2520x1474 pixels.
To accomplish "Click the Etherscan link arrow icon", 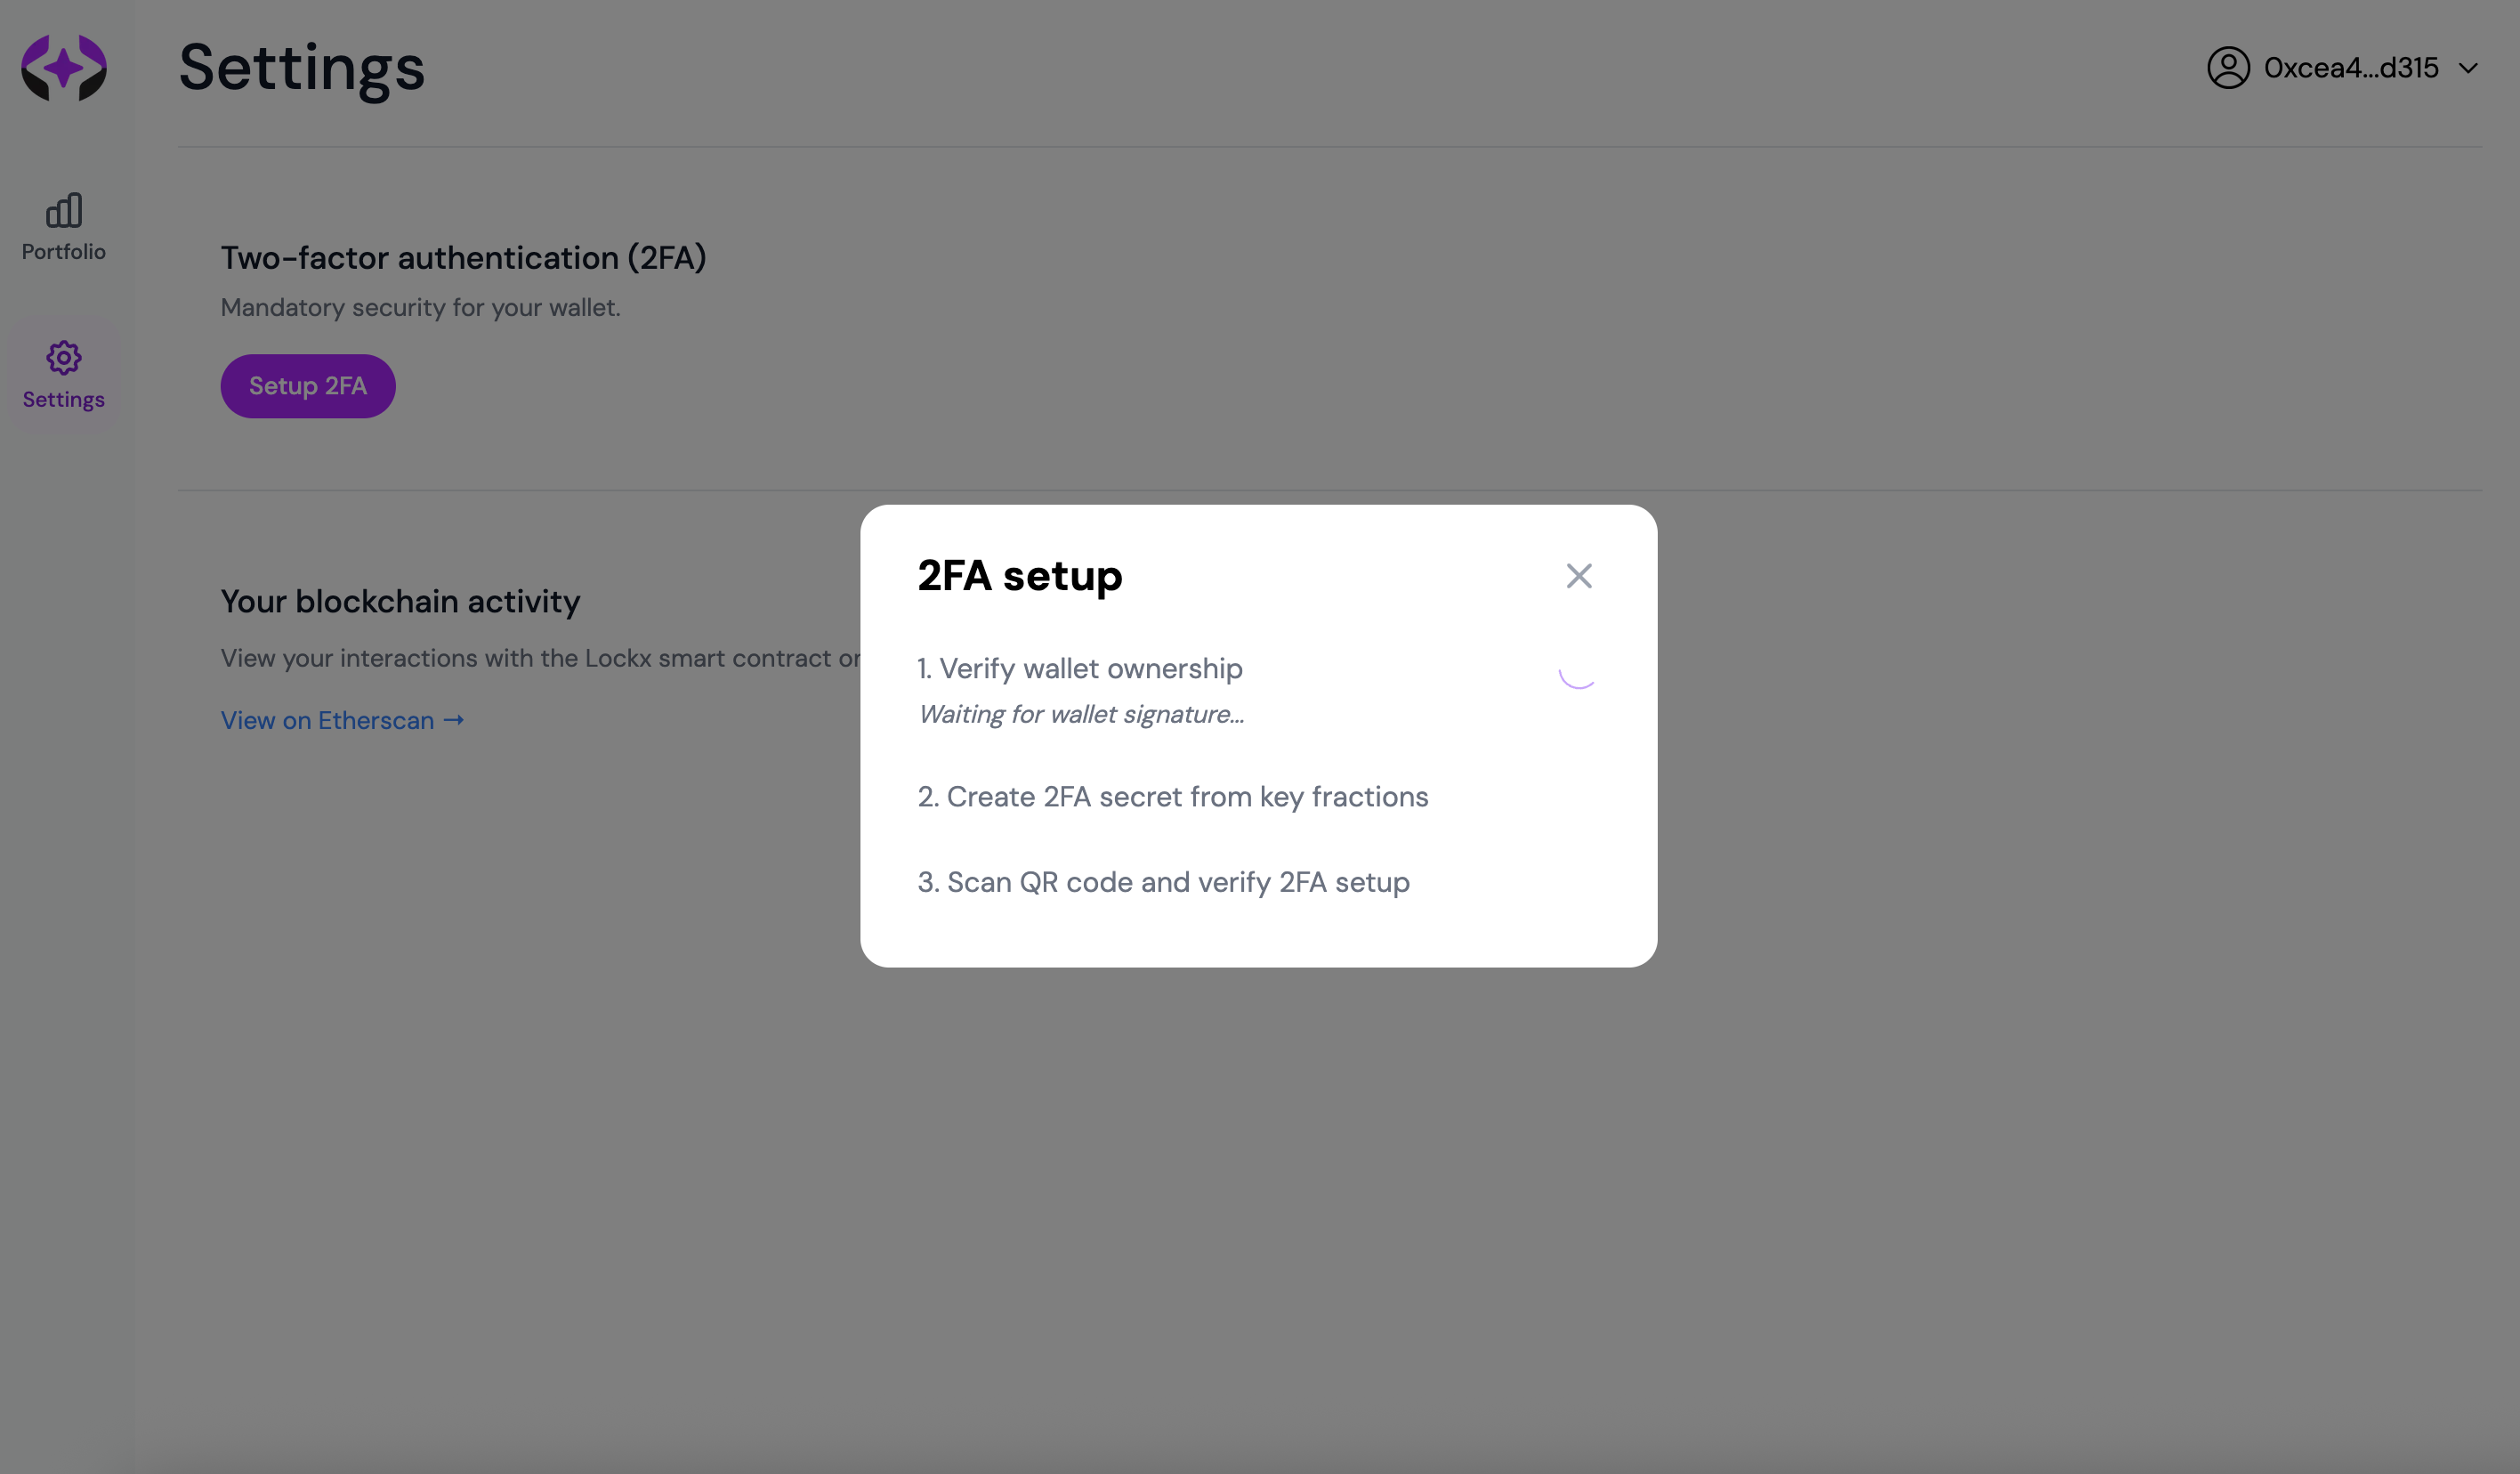I will 454,720.
